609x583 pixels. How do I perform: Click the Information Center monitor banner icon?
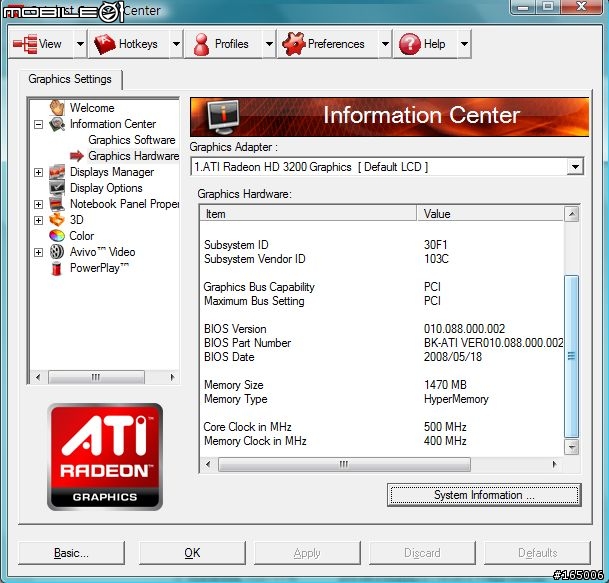pos(223,117)
